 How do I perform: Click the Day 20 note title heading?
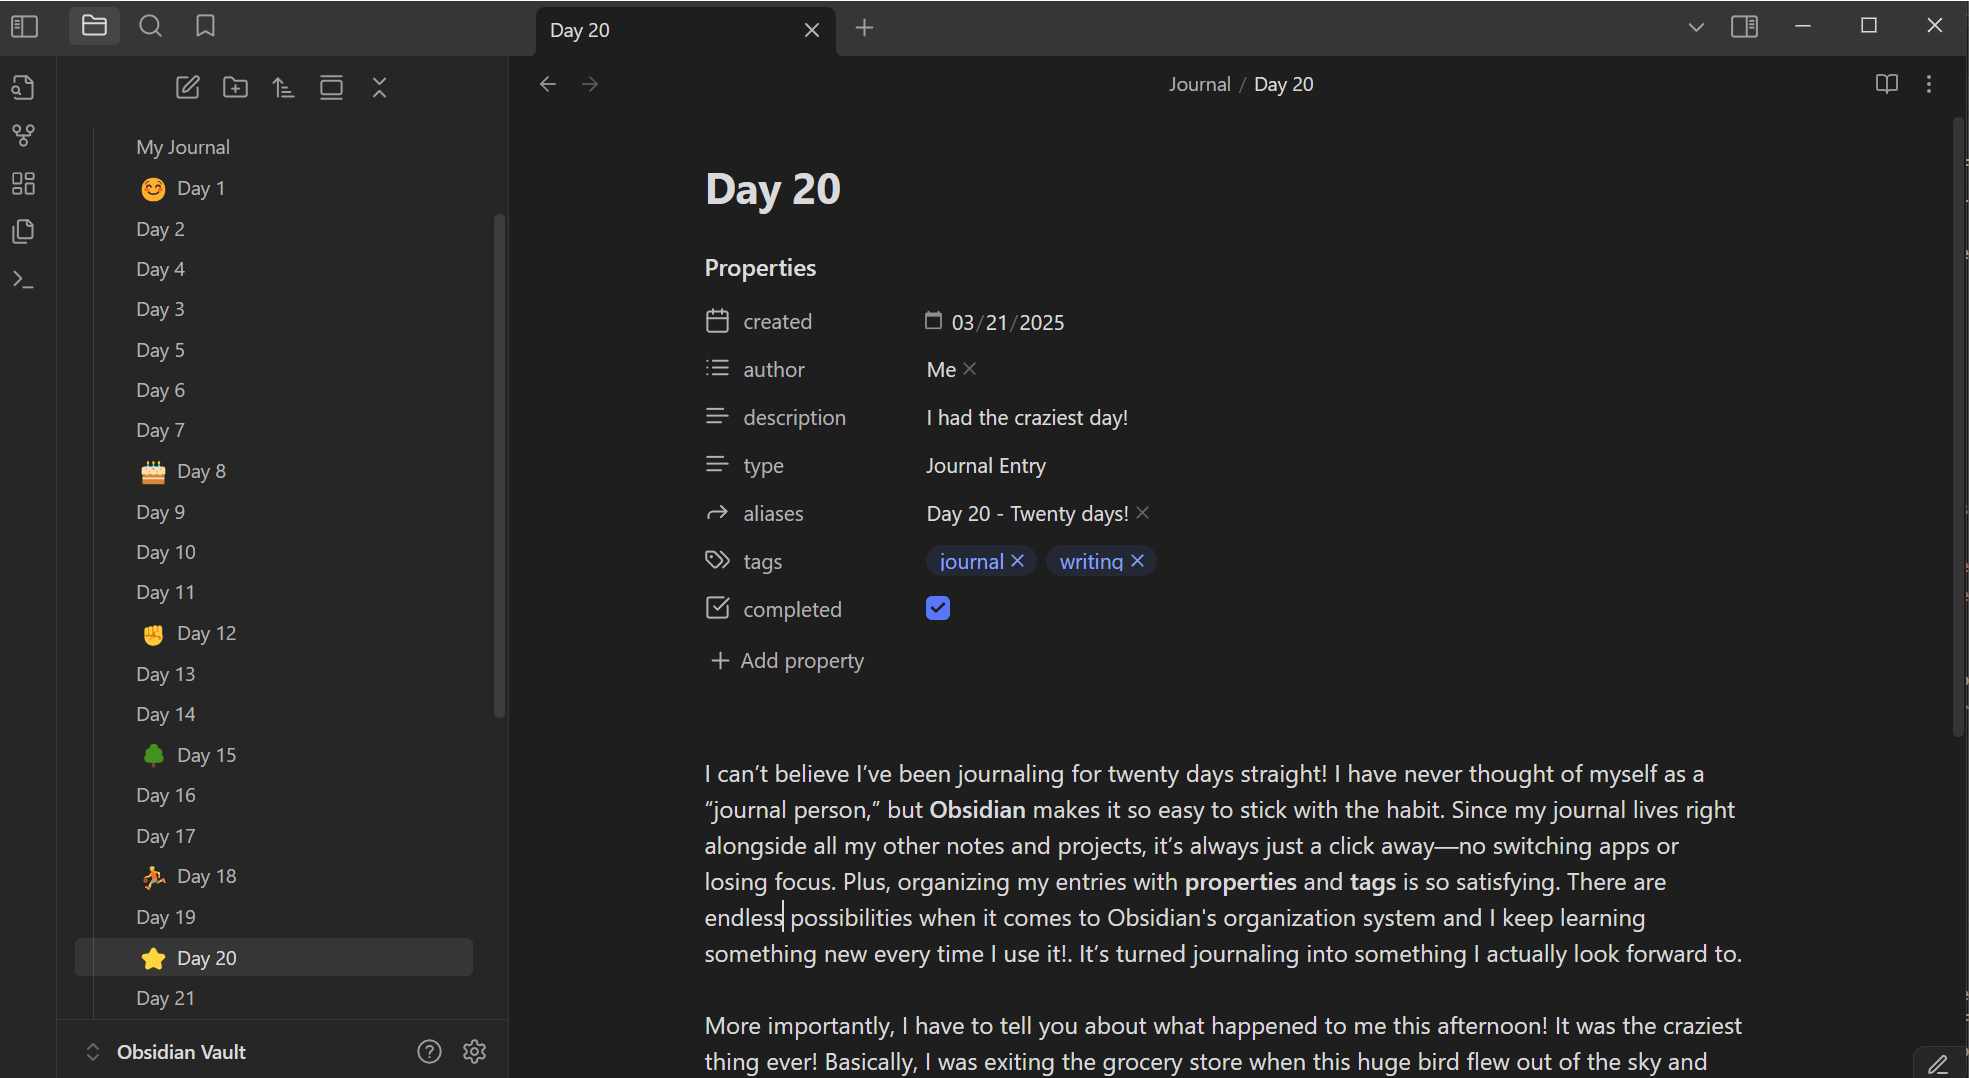[773, 189]
